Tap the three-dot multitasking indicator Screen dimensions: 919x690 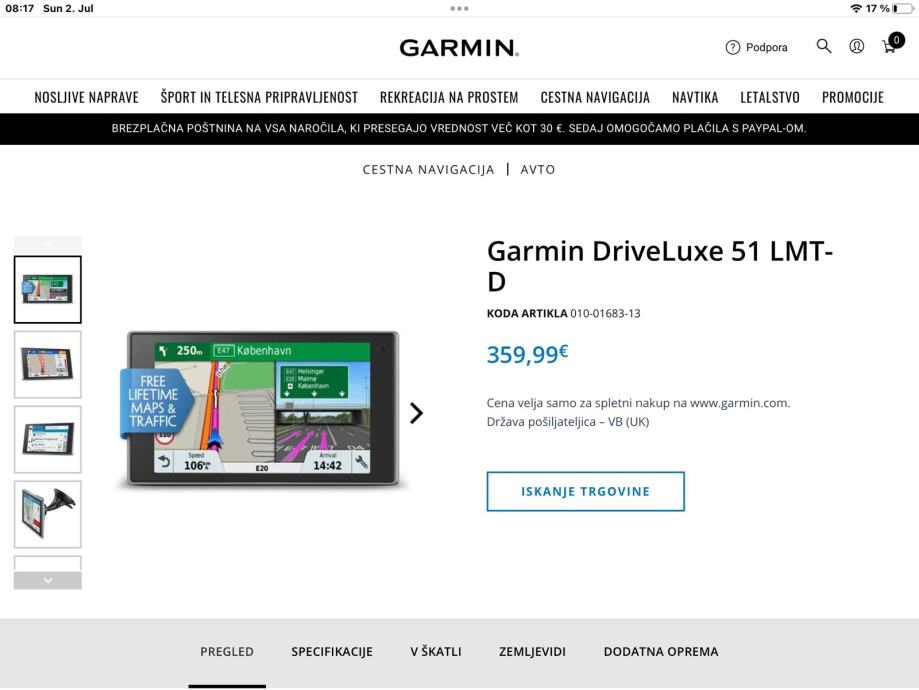click(x=459, y=8)
